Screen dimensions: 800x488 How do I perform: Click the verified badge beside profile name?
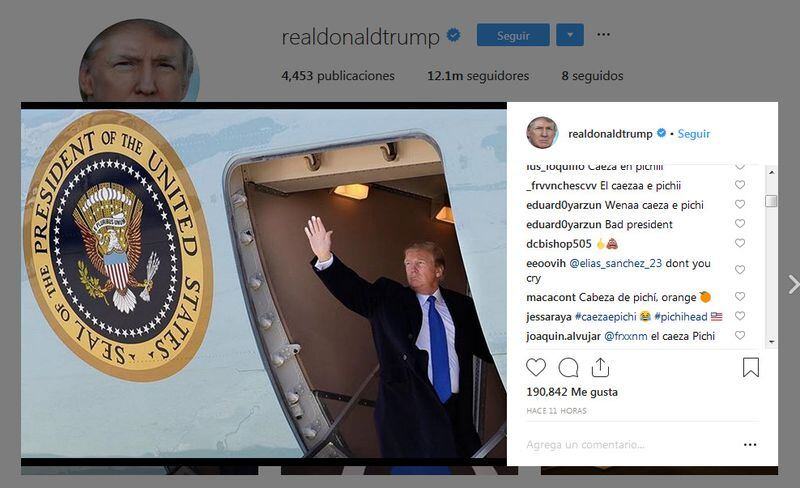454,35
